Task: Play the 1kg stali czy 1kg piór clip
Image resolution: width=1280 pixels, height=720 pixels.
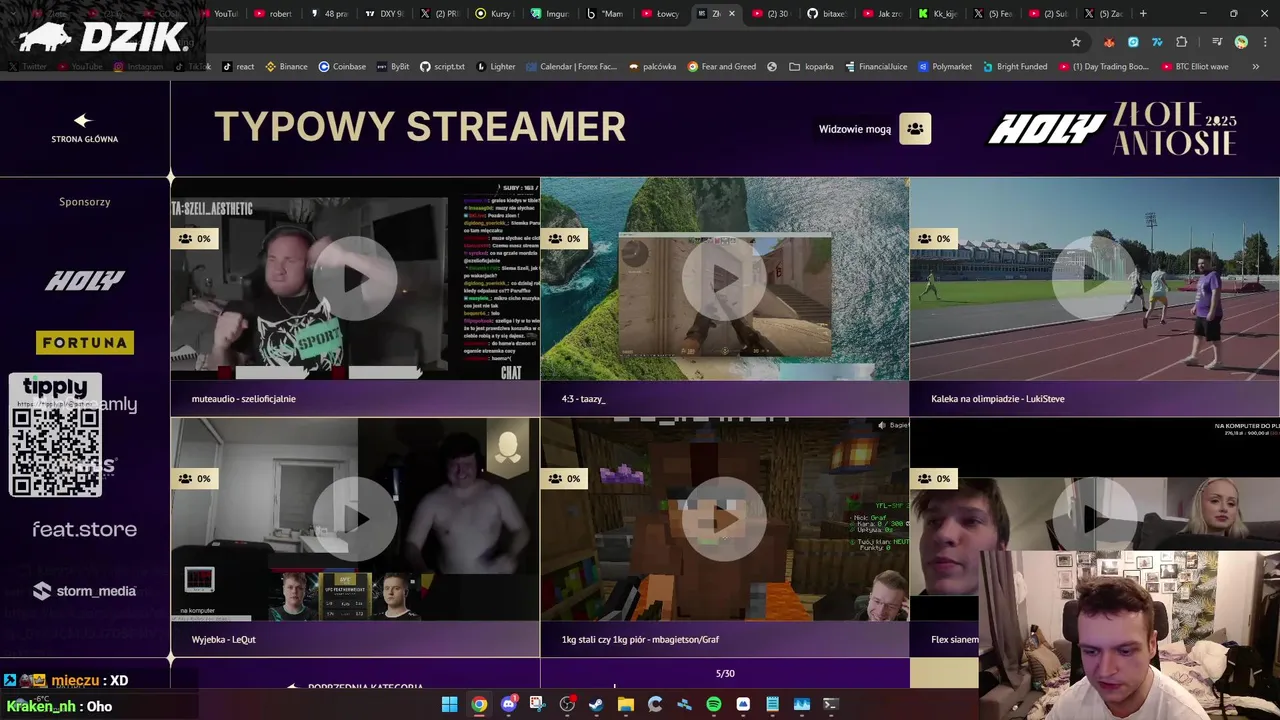Action: [x=724, y=519]
